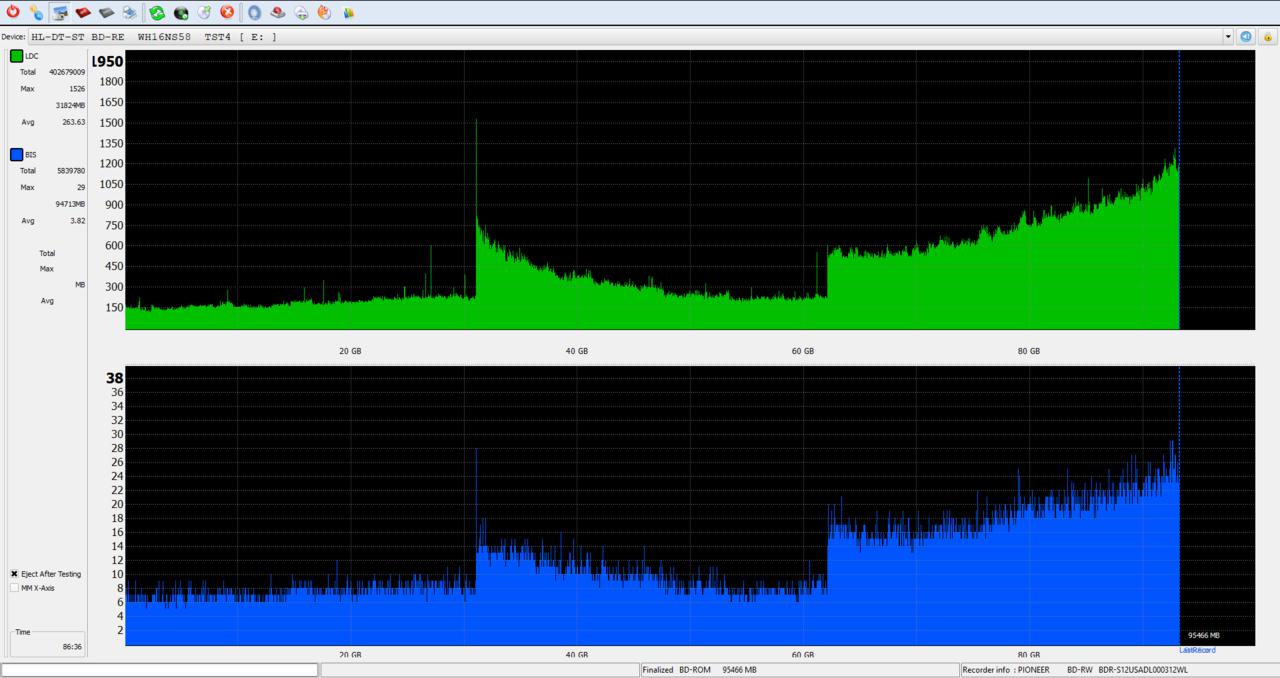Click the colorful bar chart icon

pyautogui.click(x=348, y=12)
